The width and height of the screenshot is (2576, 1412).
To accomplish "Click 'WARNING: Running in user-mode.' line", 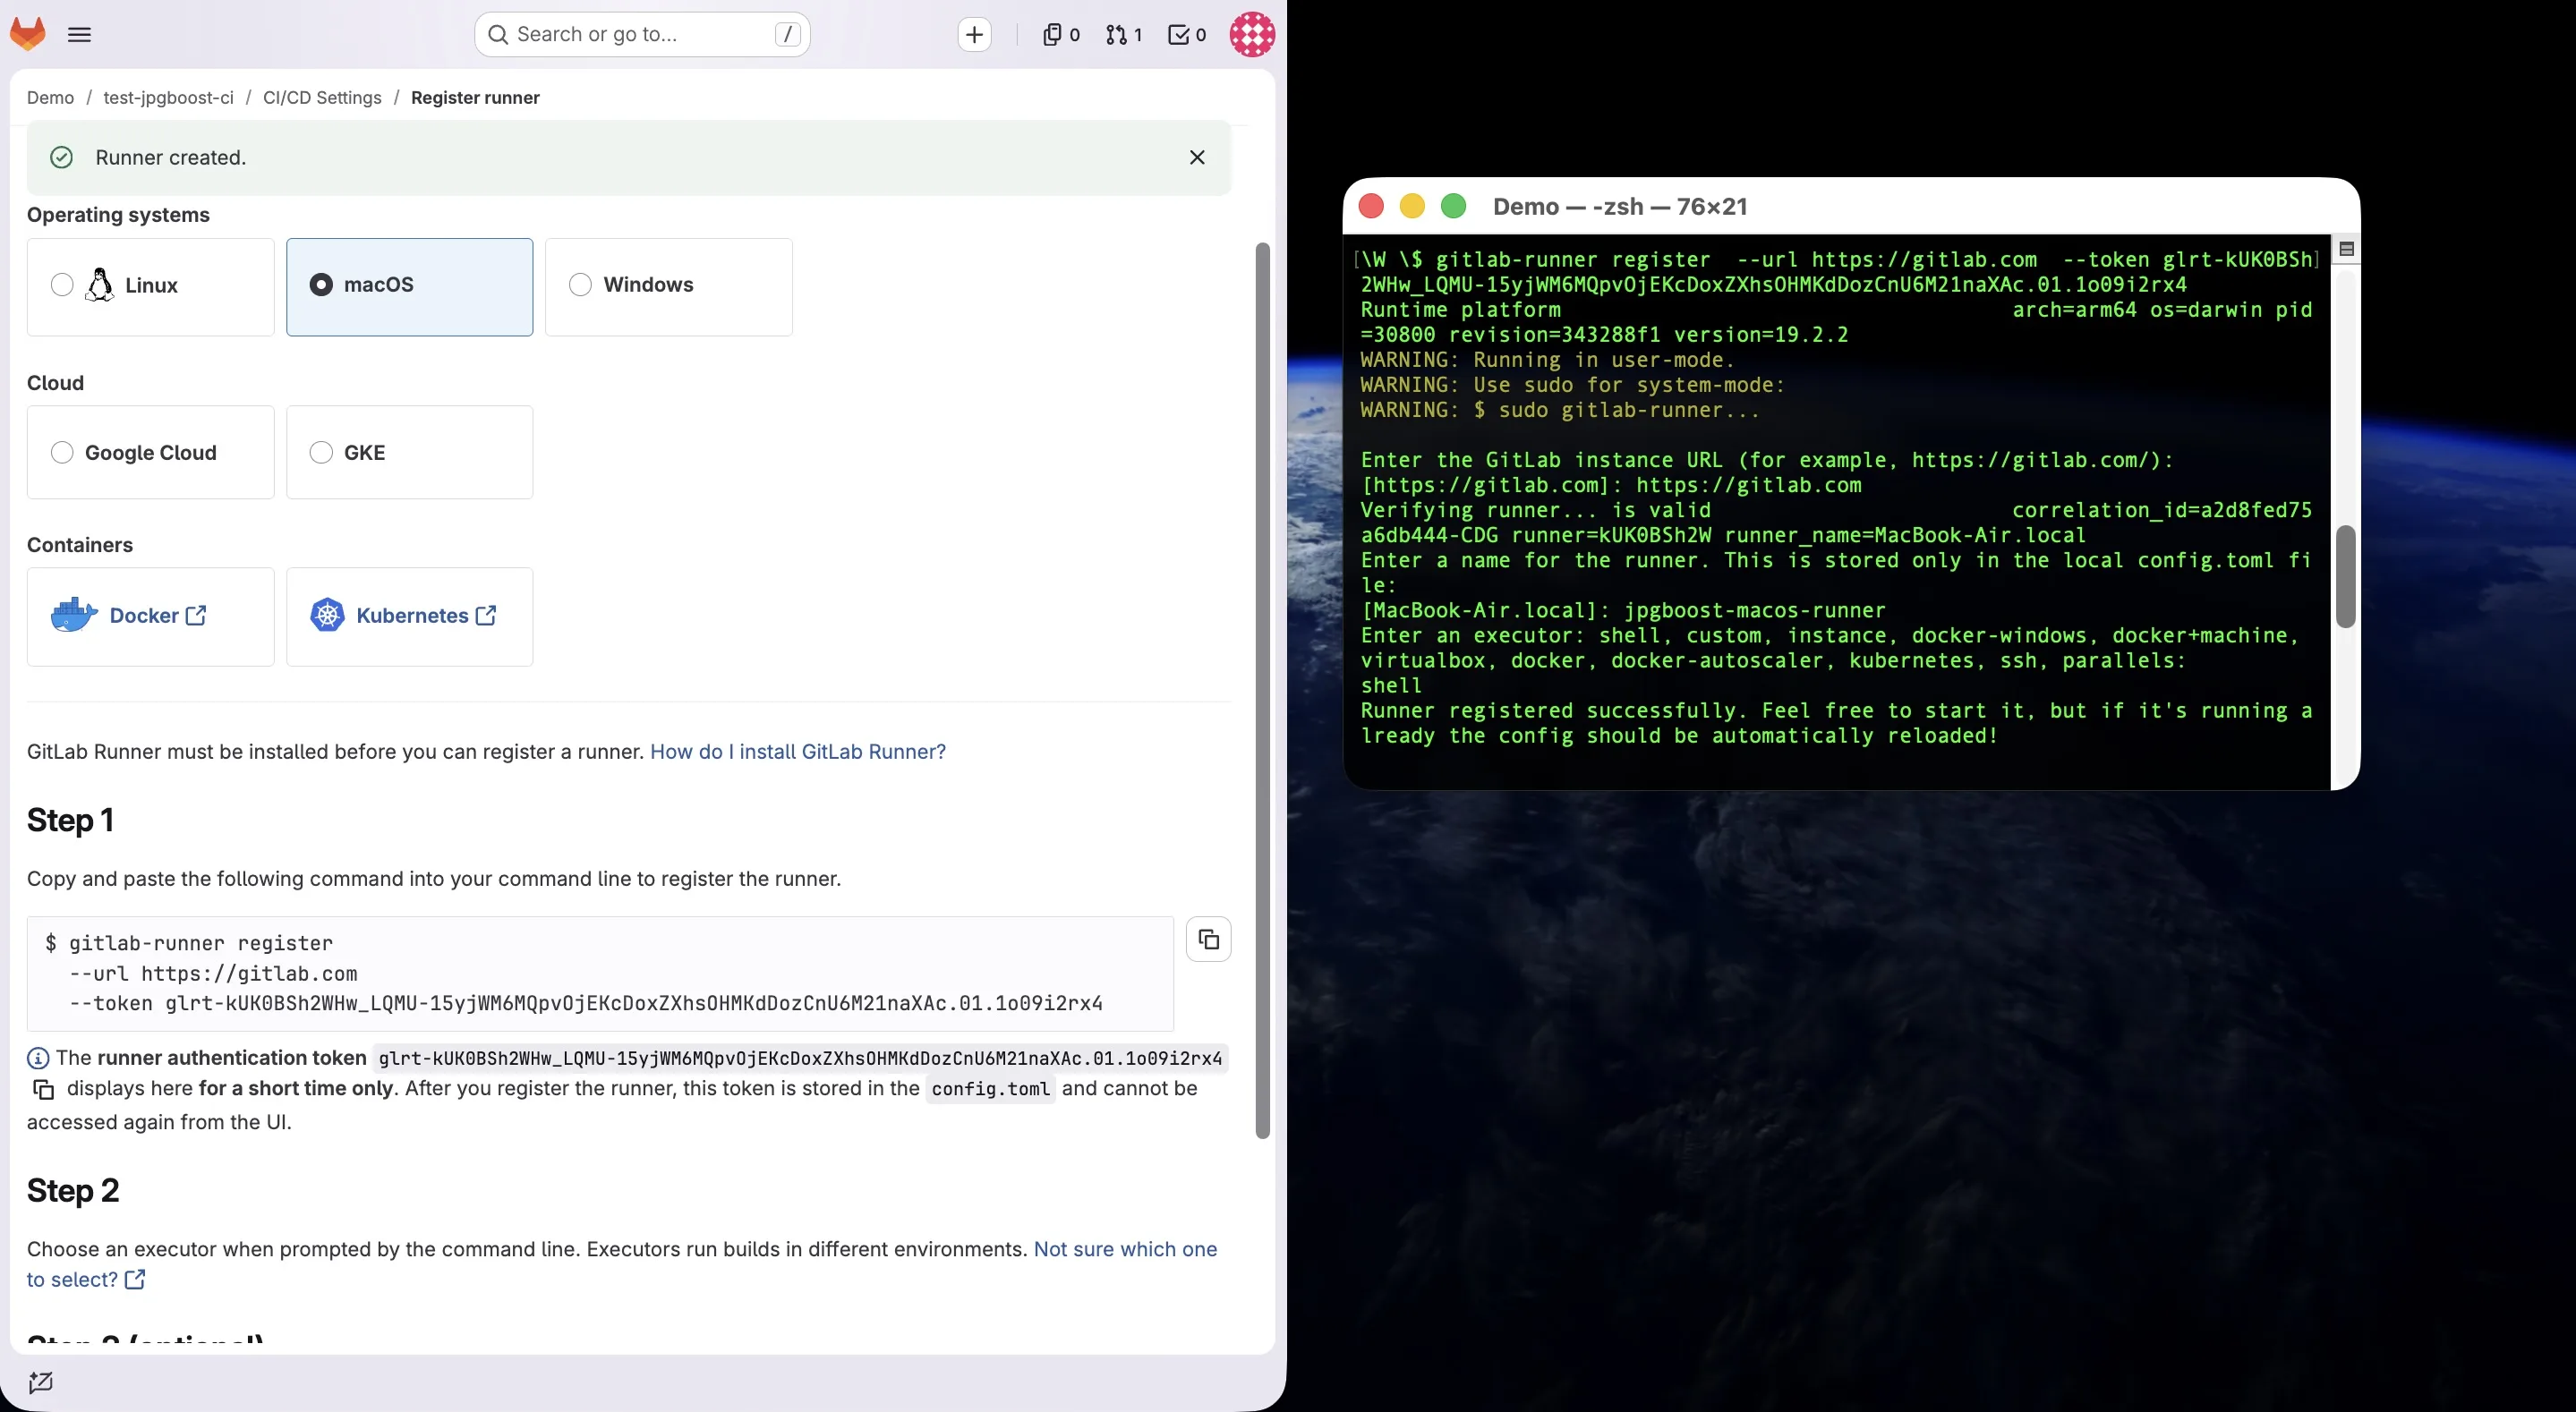I will pyautogui.click(x=1547, y=360).
